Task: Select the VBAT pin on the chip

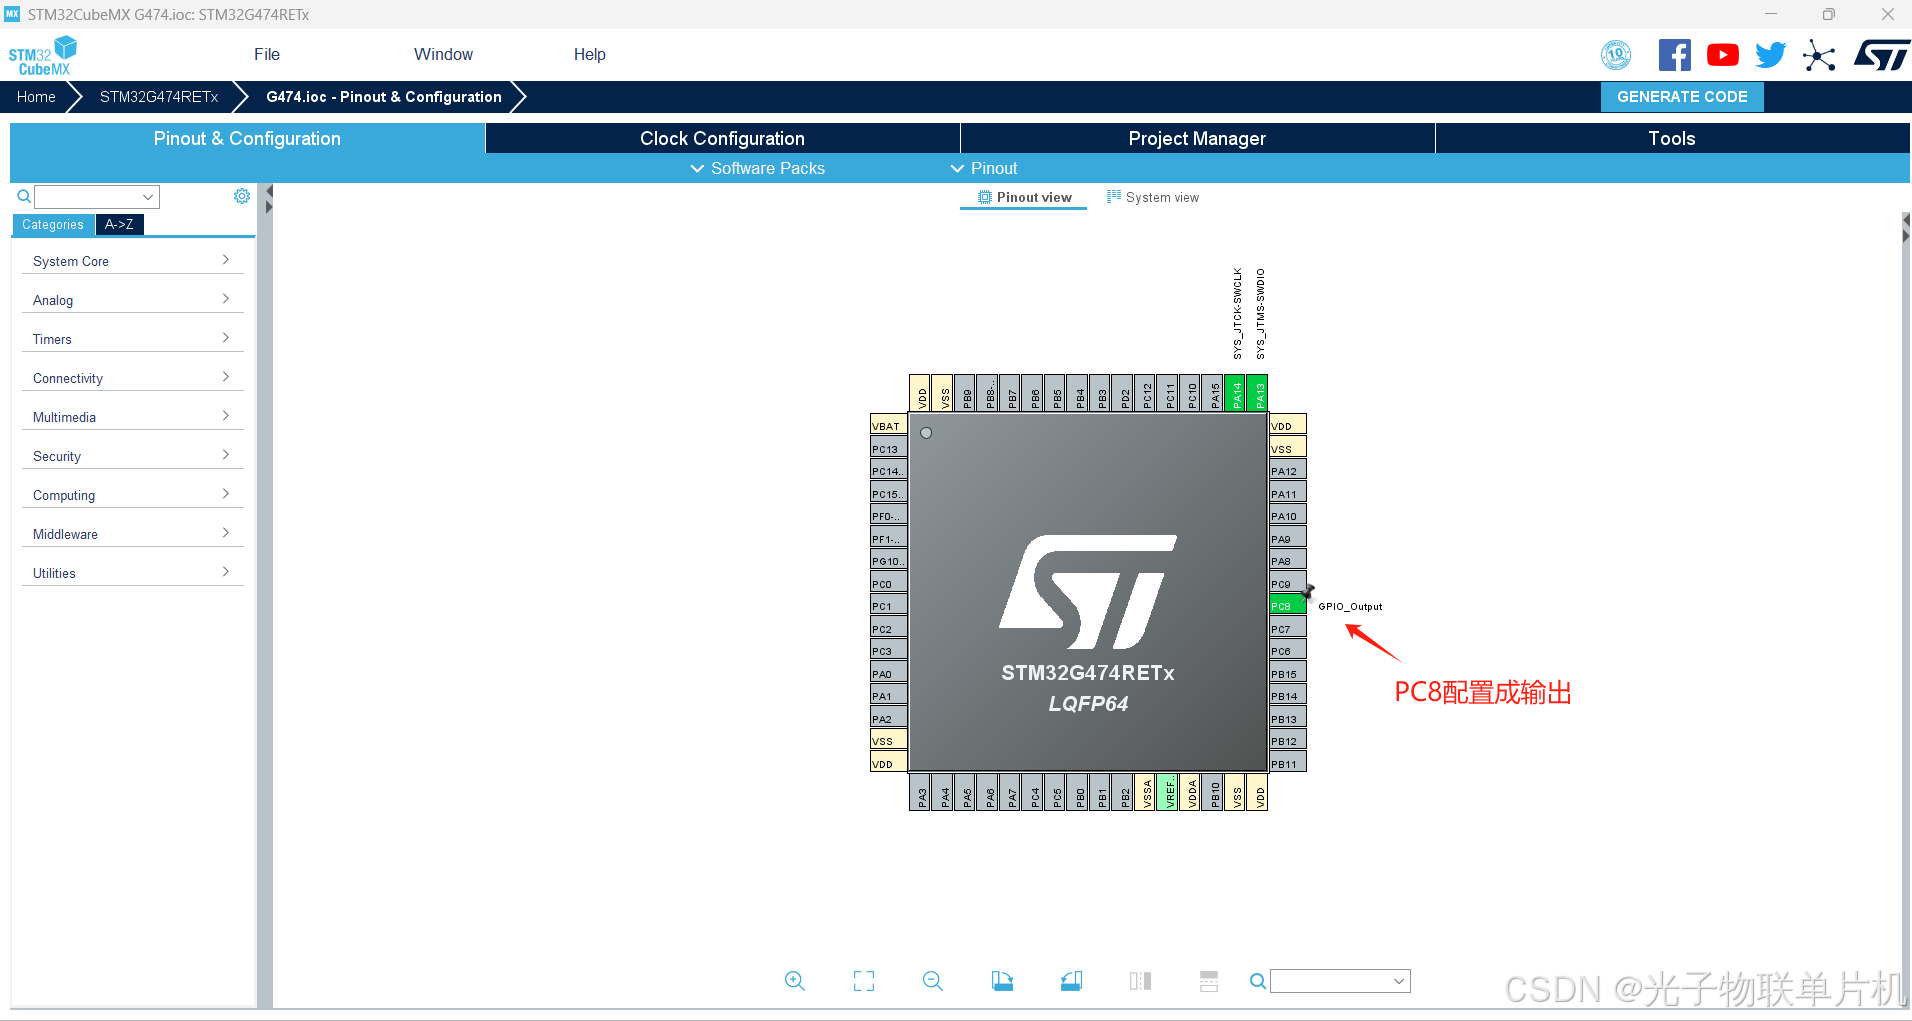Action: [x=889, y=426]
